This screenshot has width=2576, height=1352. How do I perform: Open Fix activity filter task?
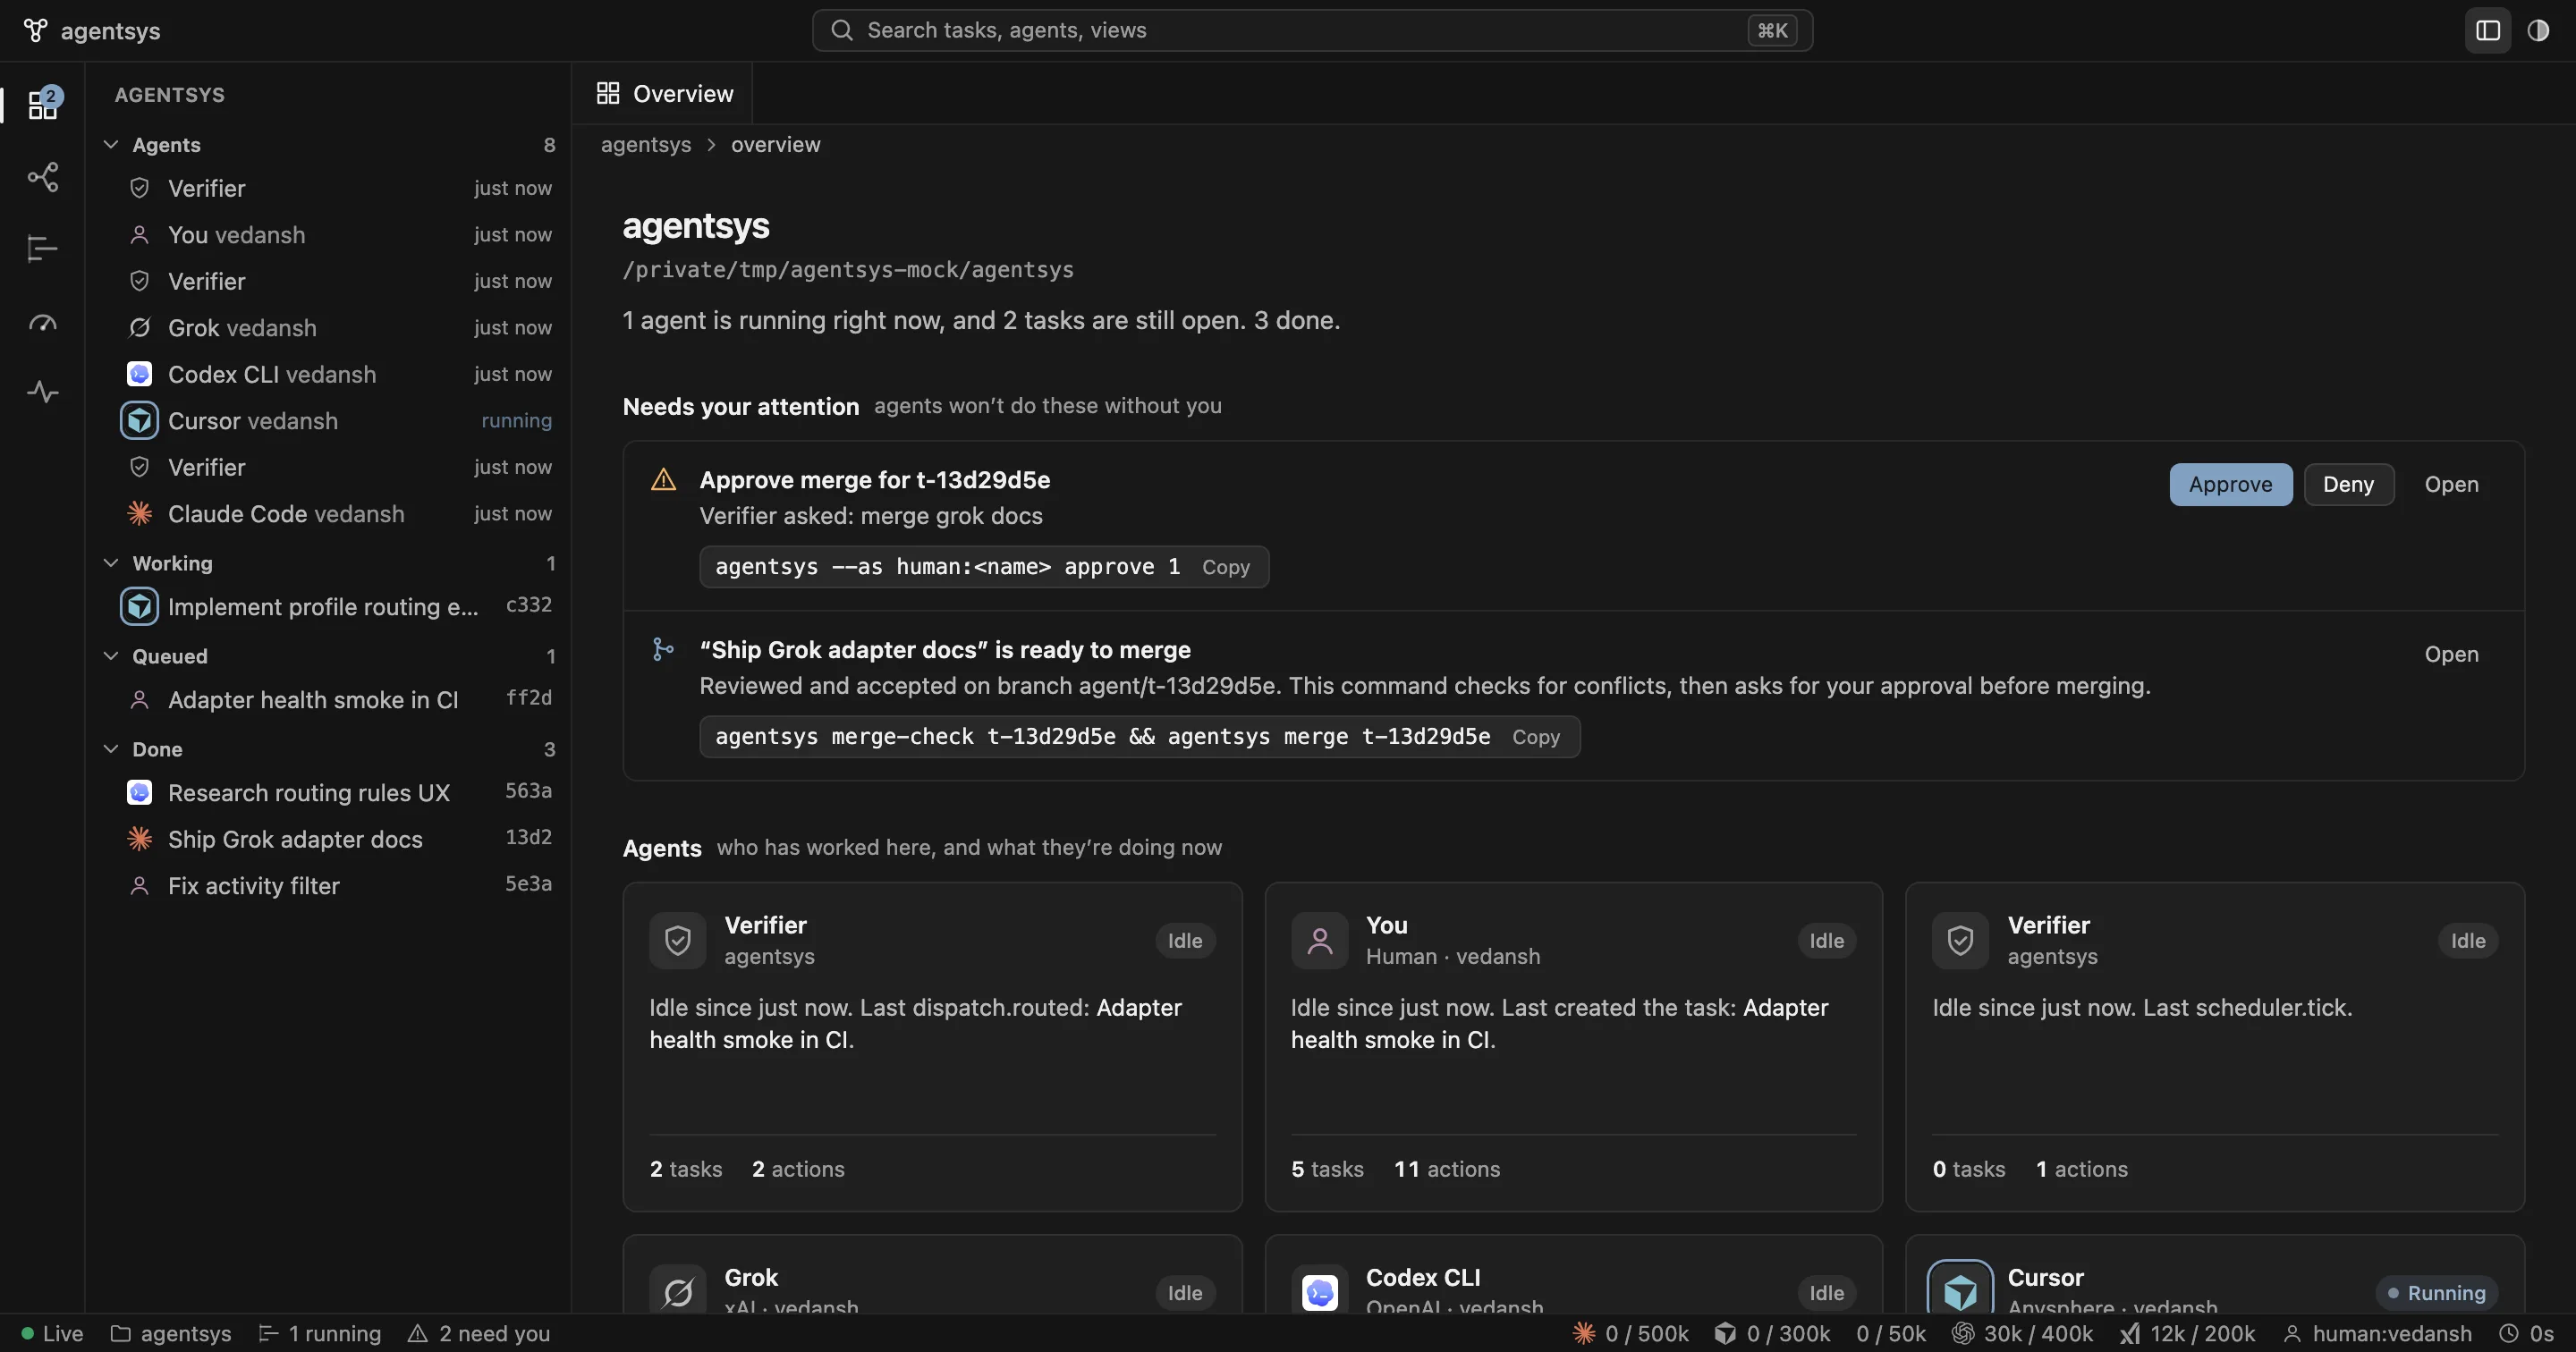[328, 885]
